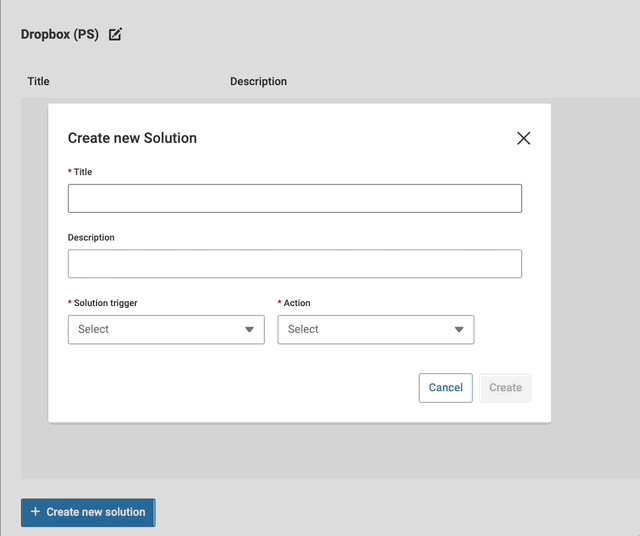
Task: Cancel the new solution dialog
Action: pyautogui.click(x=446, y=388)
